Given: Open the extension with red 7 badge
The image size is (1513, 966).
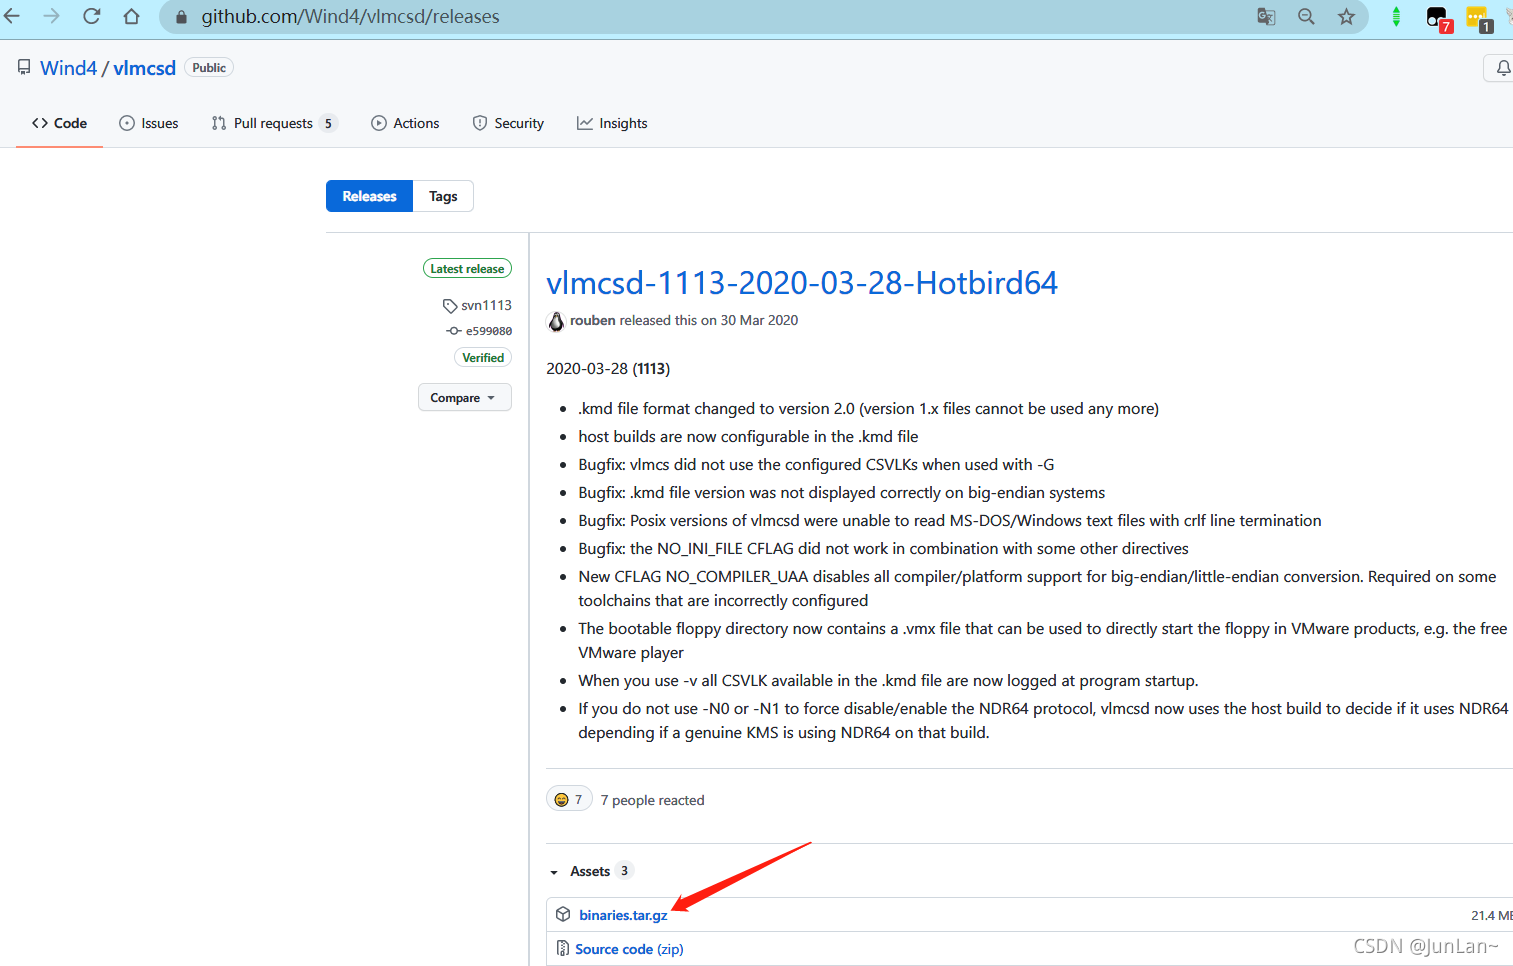Looking at the screenshot, I should [x=1438, y=18].
